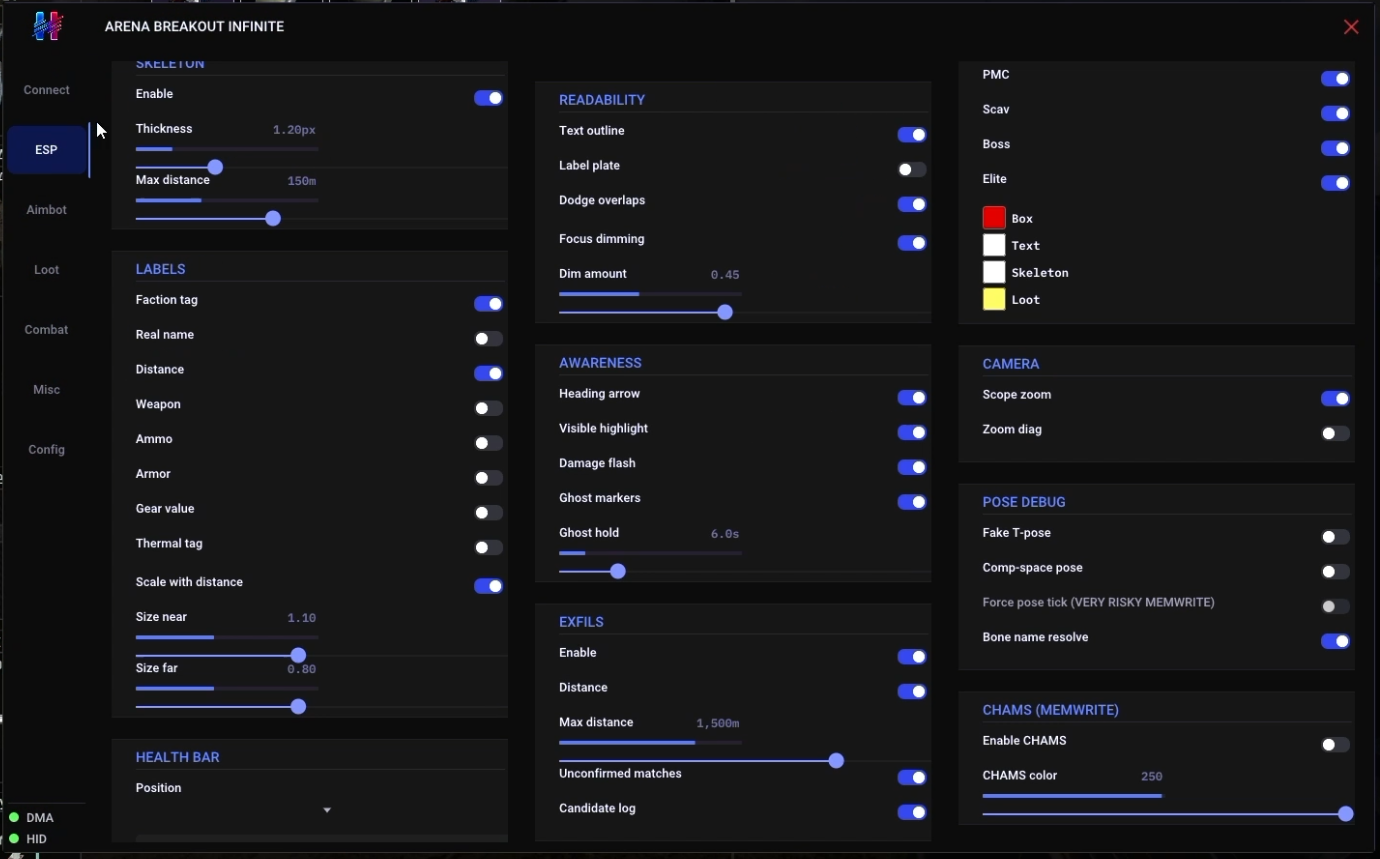Click the green DMA status indicator
The image size is (1380, 859).
pyautogui.click(x=14, y=818)
